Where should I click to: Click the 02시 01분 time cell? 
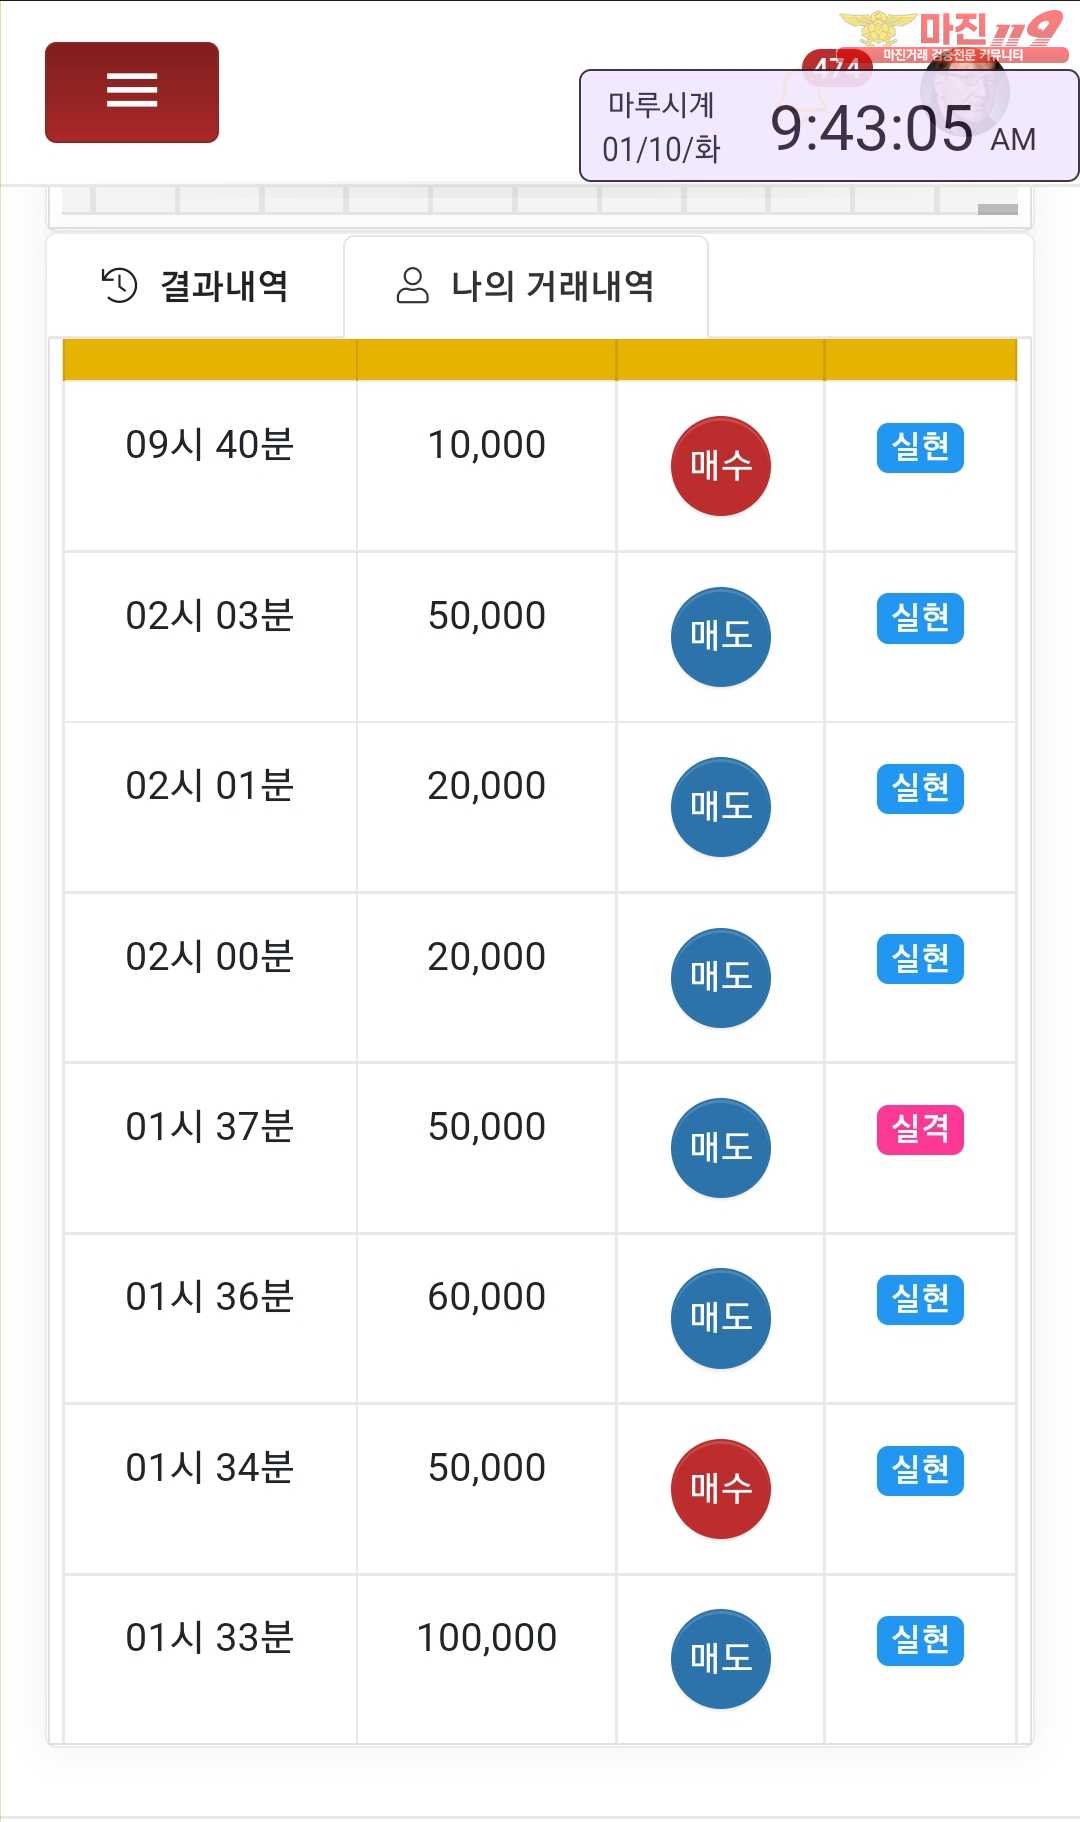[210, 786]
